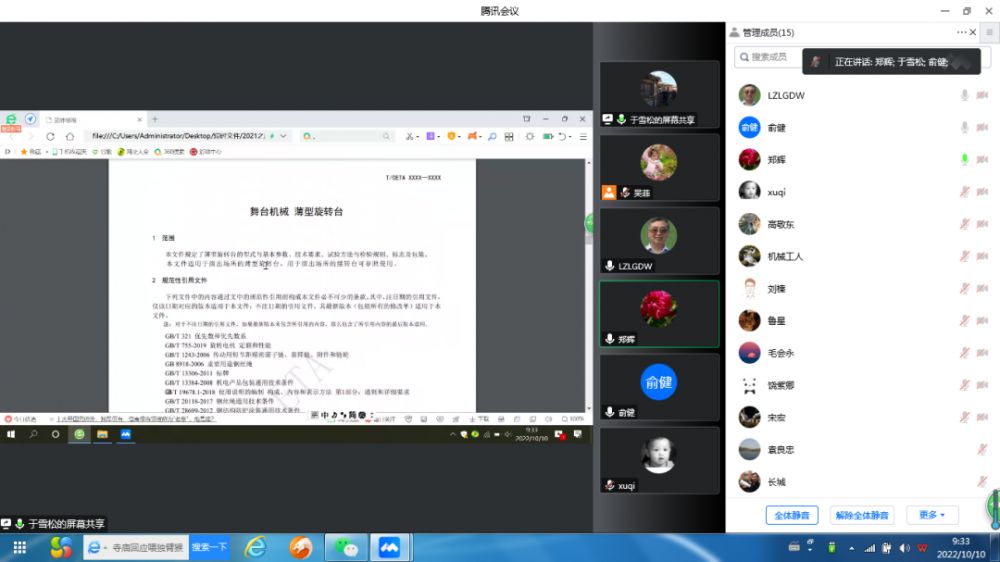The height and width of the screenshot is (562, 1000).
Task: Click the magnifier find icon in toolbar
Action: (x=492, y=136)
